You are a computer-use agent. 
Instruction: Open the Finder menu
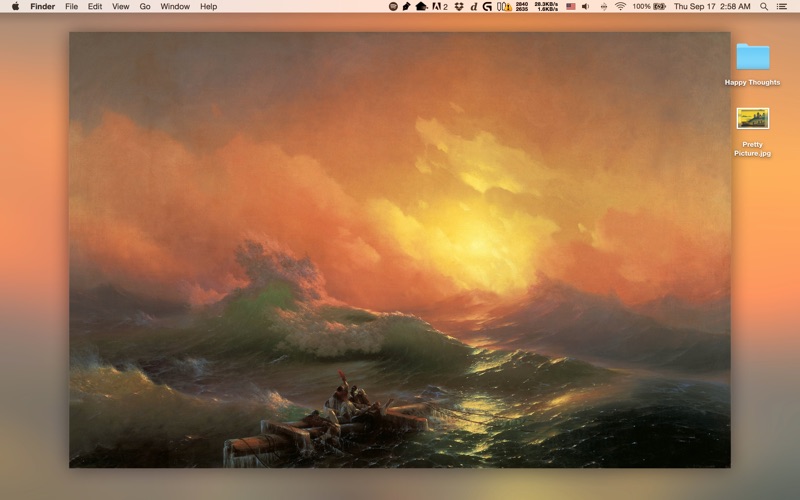42,7
